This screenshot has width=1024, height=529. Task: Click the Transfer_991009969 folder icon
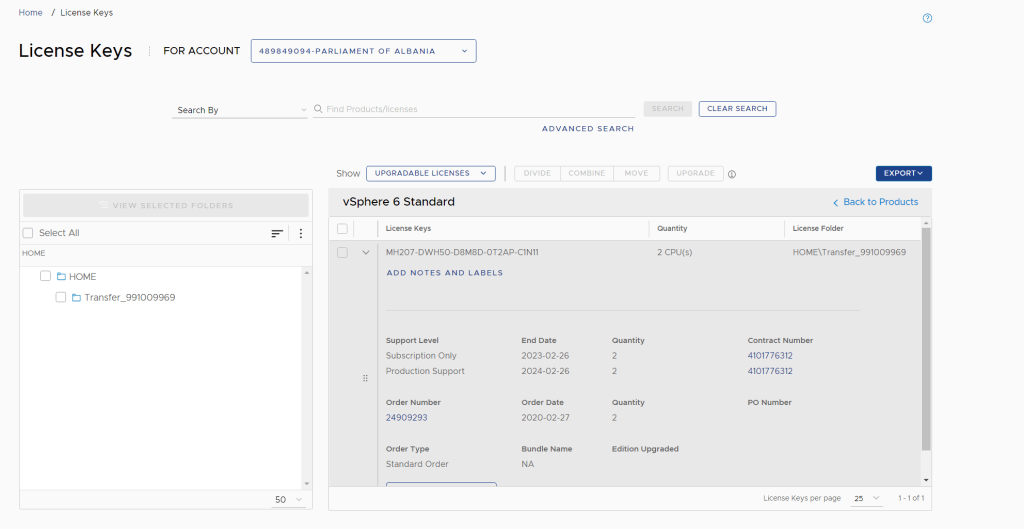(76, 298)
